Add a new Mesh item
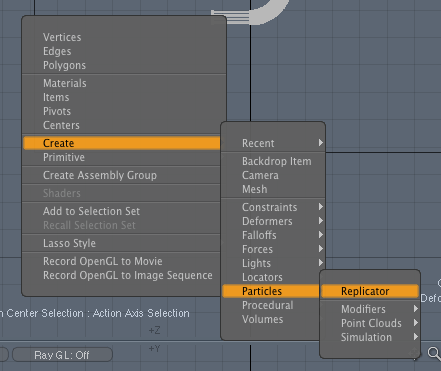Screen dimensions: 441x371 coord(273,189)
